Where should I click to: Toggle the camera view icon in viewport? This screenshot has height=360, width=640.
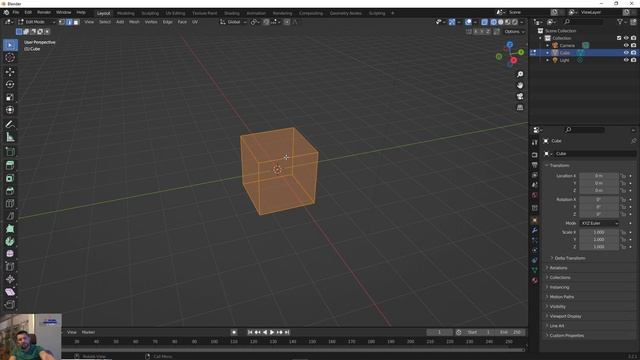point(520,96)
